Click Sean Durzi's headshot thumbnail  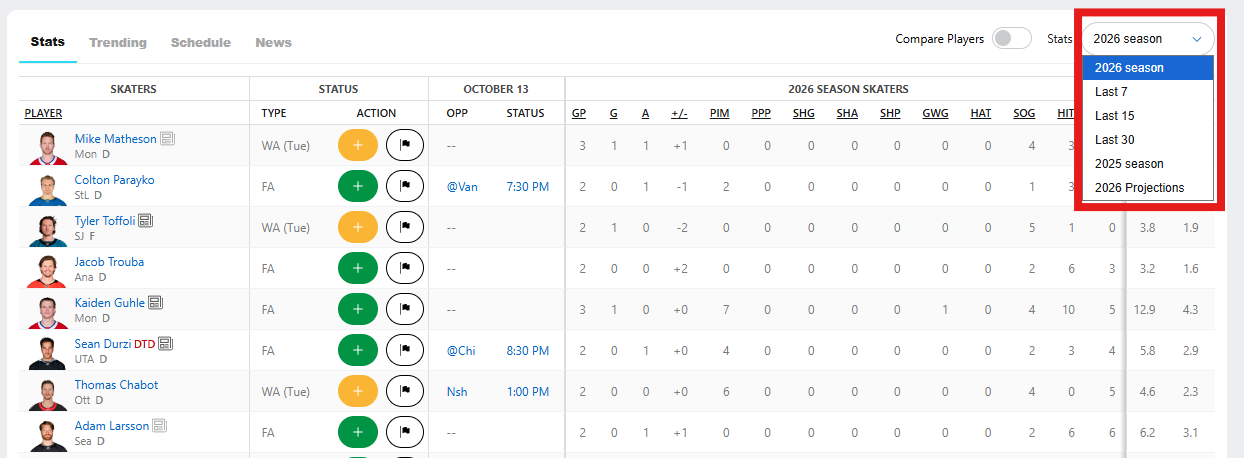coord(45,350)
